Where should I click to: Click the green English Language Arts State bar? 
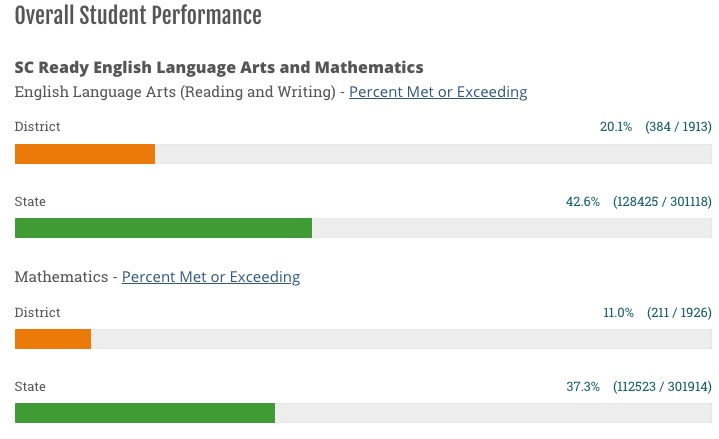(x=163, y=228)
